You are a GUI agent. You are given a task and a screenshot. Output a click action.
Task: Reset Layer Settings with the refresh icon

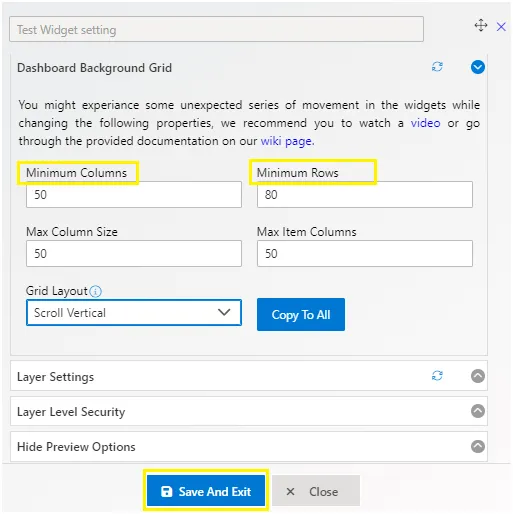[437, 376]
